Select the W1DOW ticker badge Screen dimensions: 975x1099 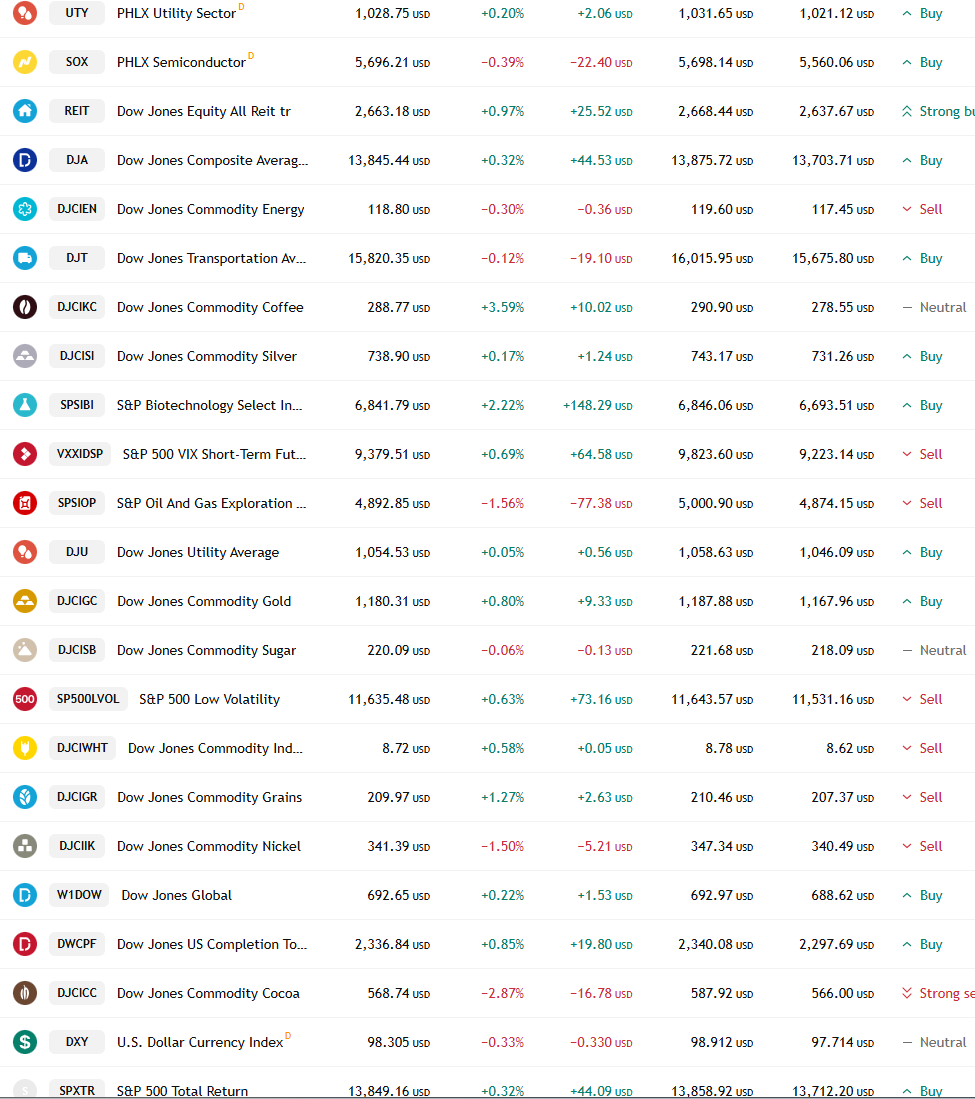coord(79,895)
